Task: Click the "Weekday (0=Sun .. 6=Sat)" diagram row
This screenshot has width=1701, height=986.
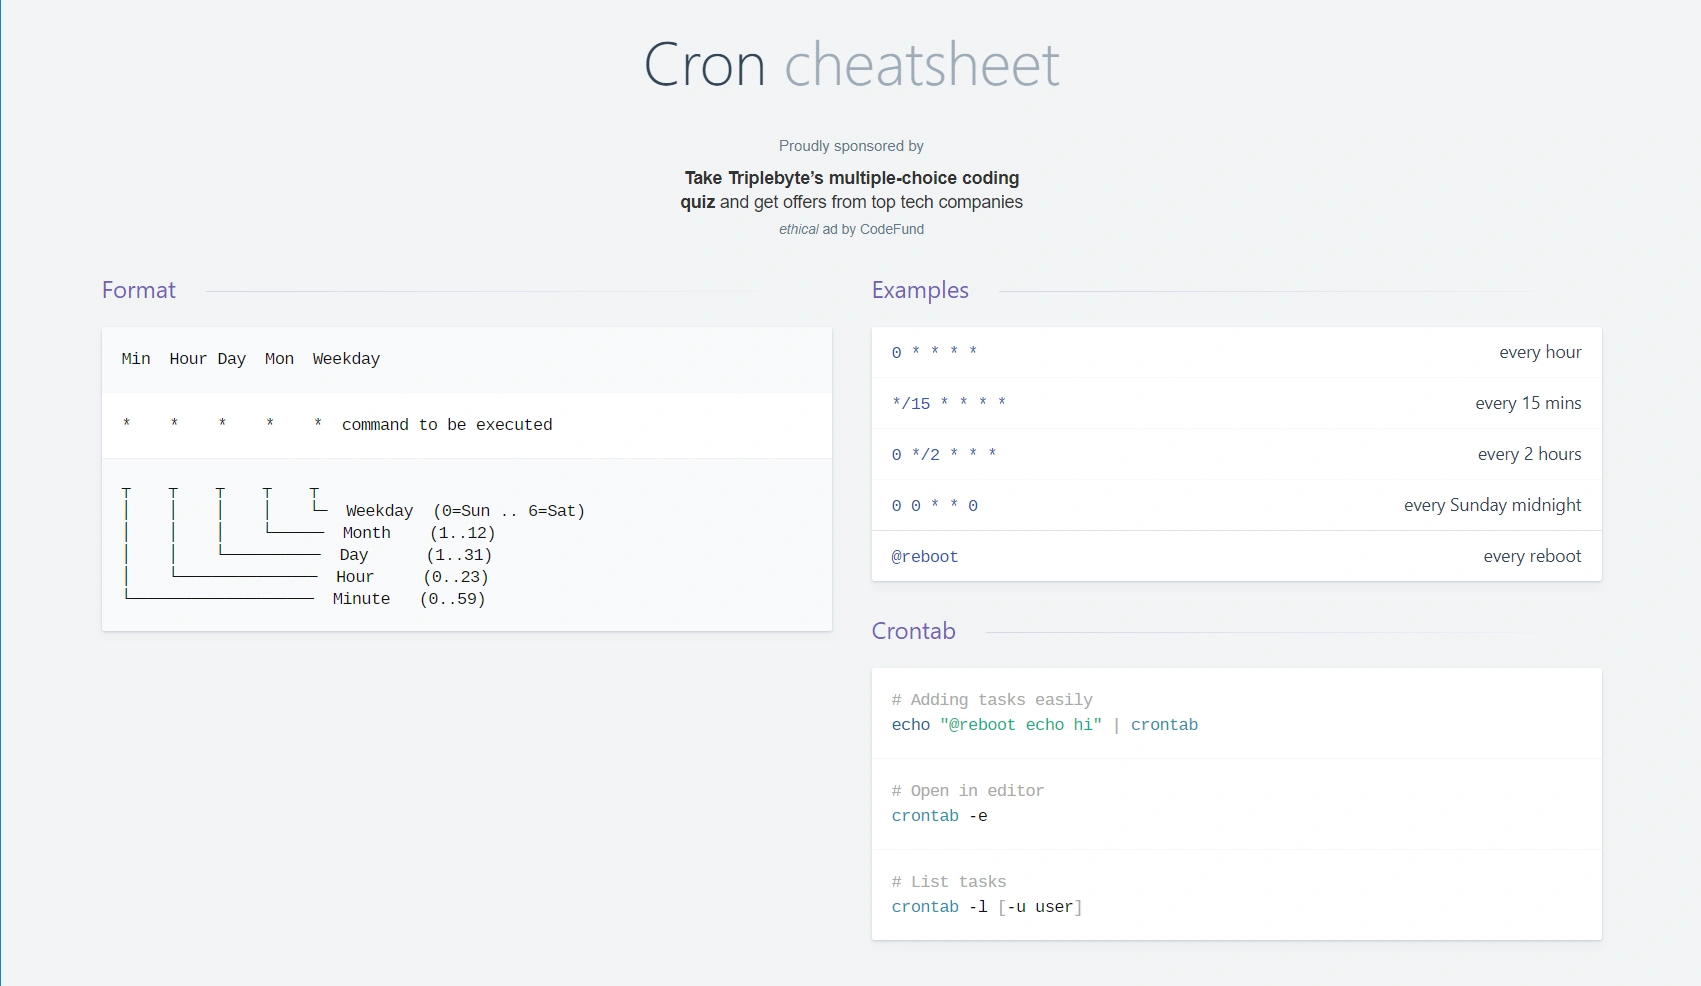Action: pyautogui.click(x=464, y=510)
